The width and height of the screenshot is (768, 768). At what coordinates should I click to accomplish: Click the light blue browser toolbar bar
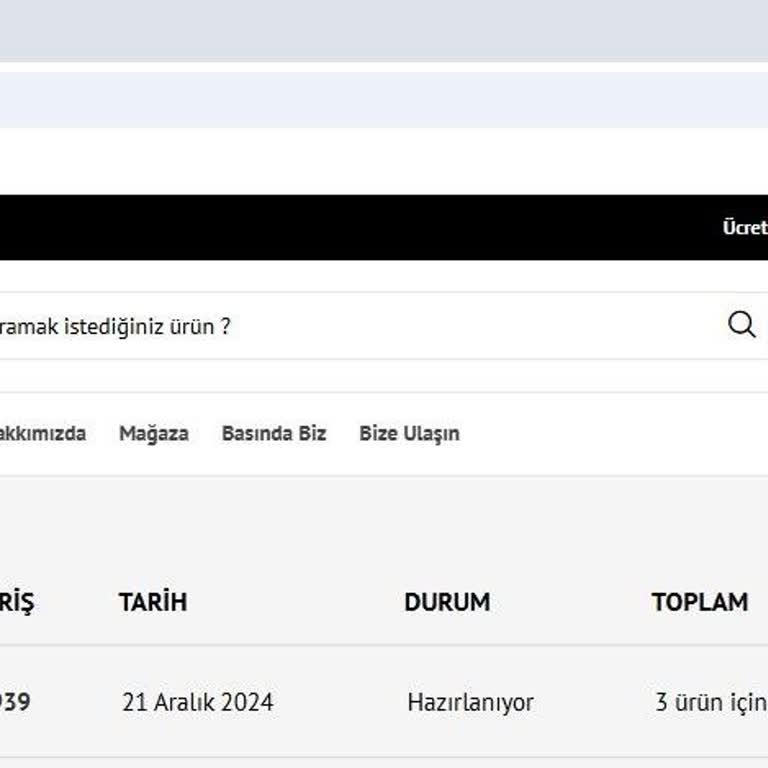coord(384,99)
